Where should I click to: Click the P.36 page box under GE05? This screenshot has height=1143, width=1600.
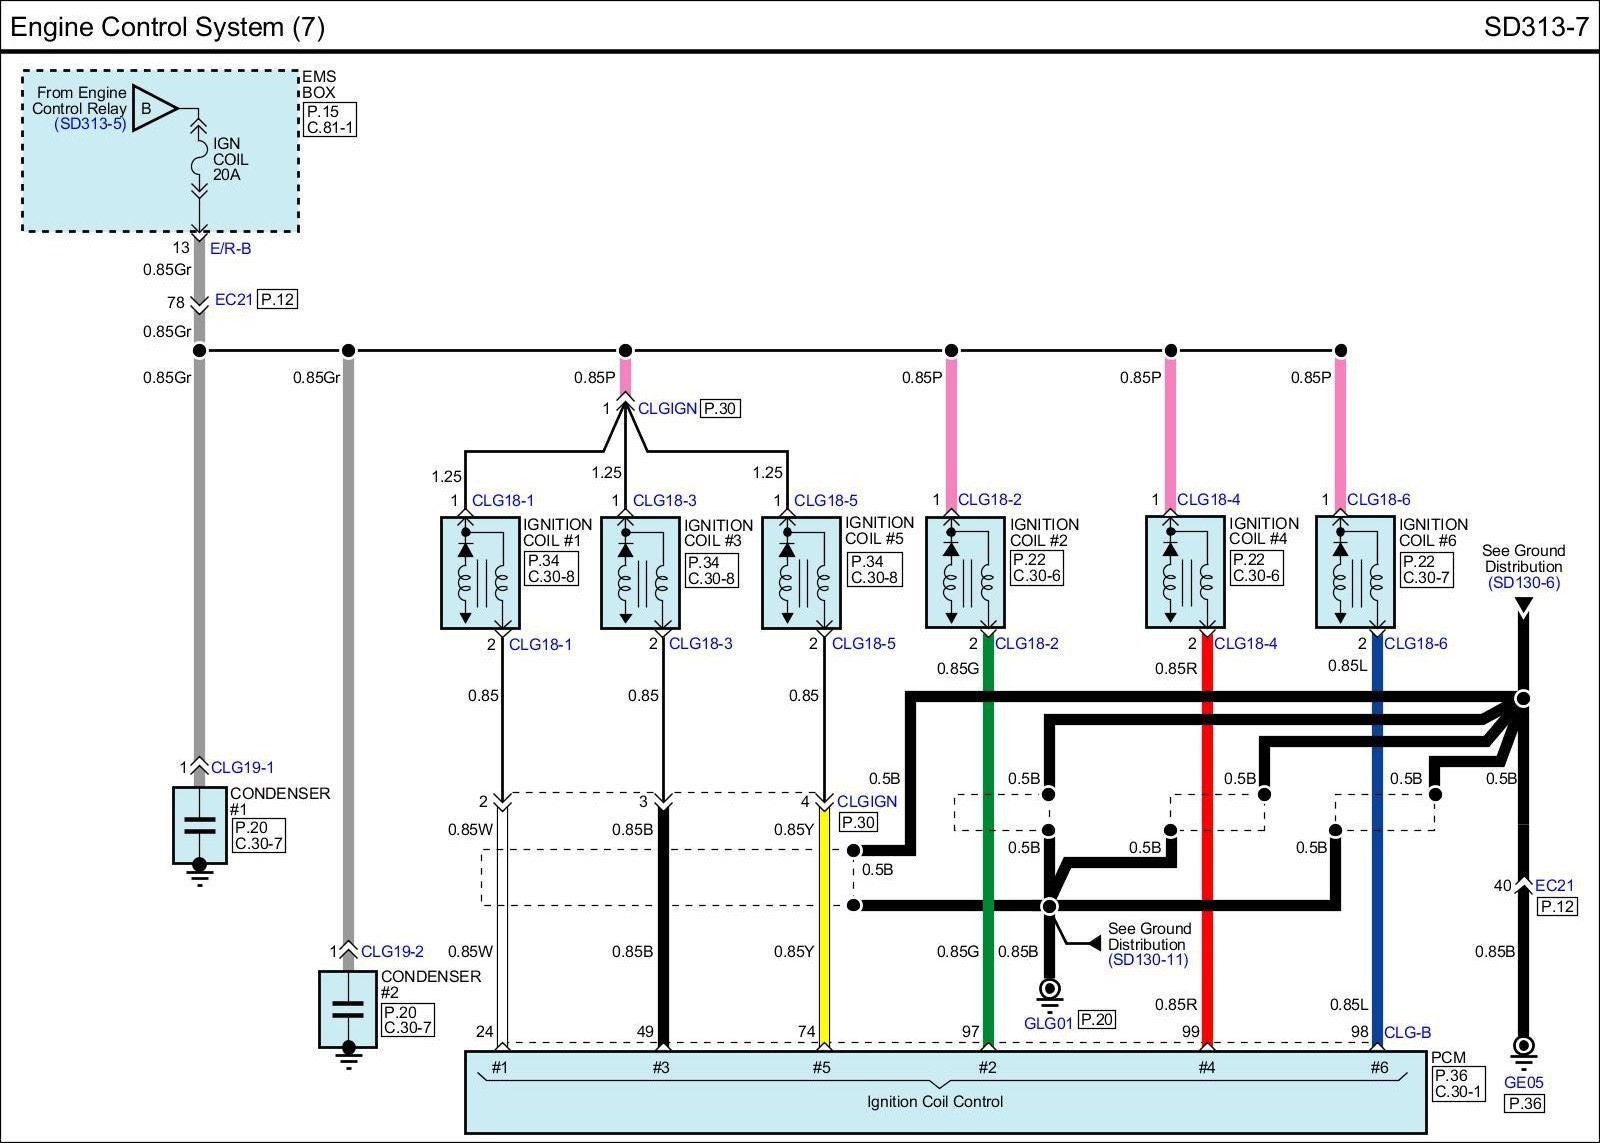1525,1103
